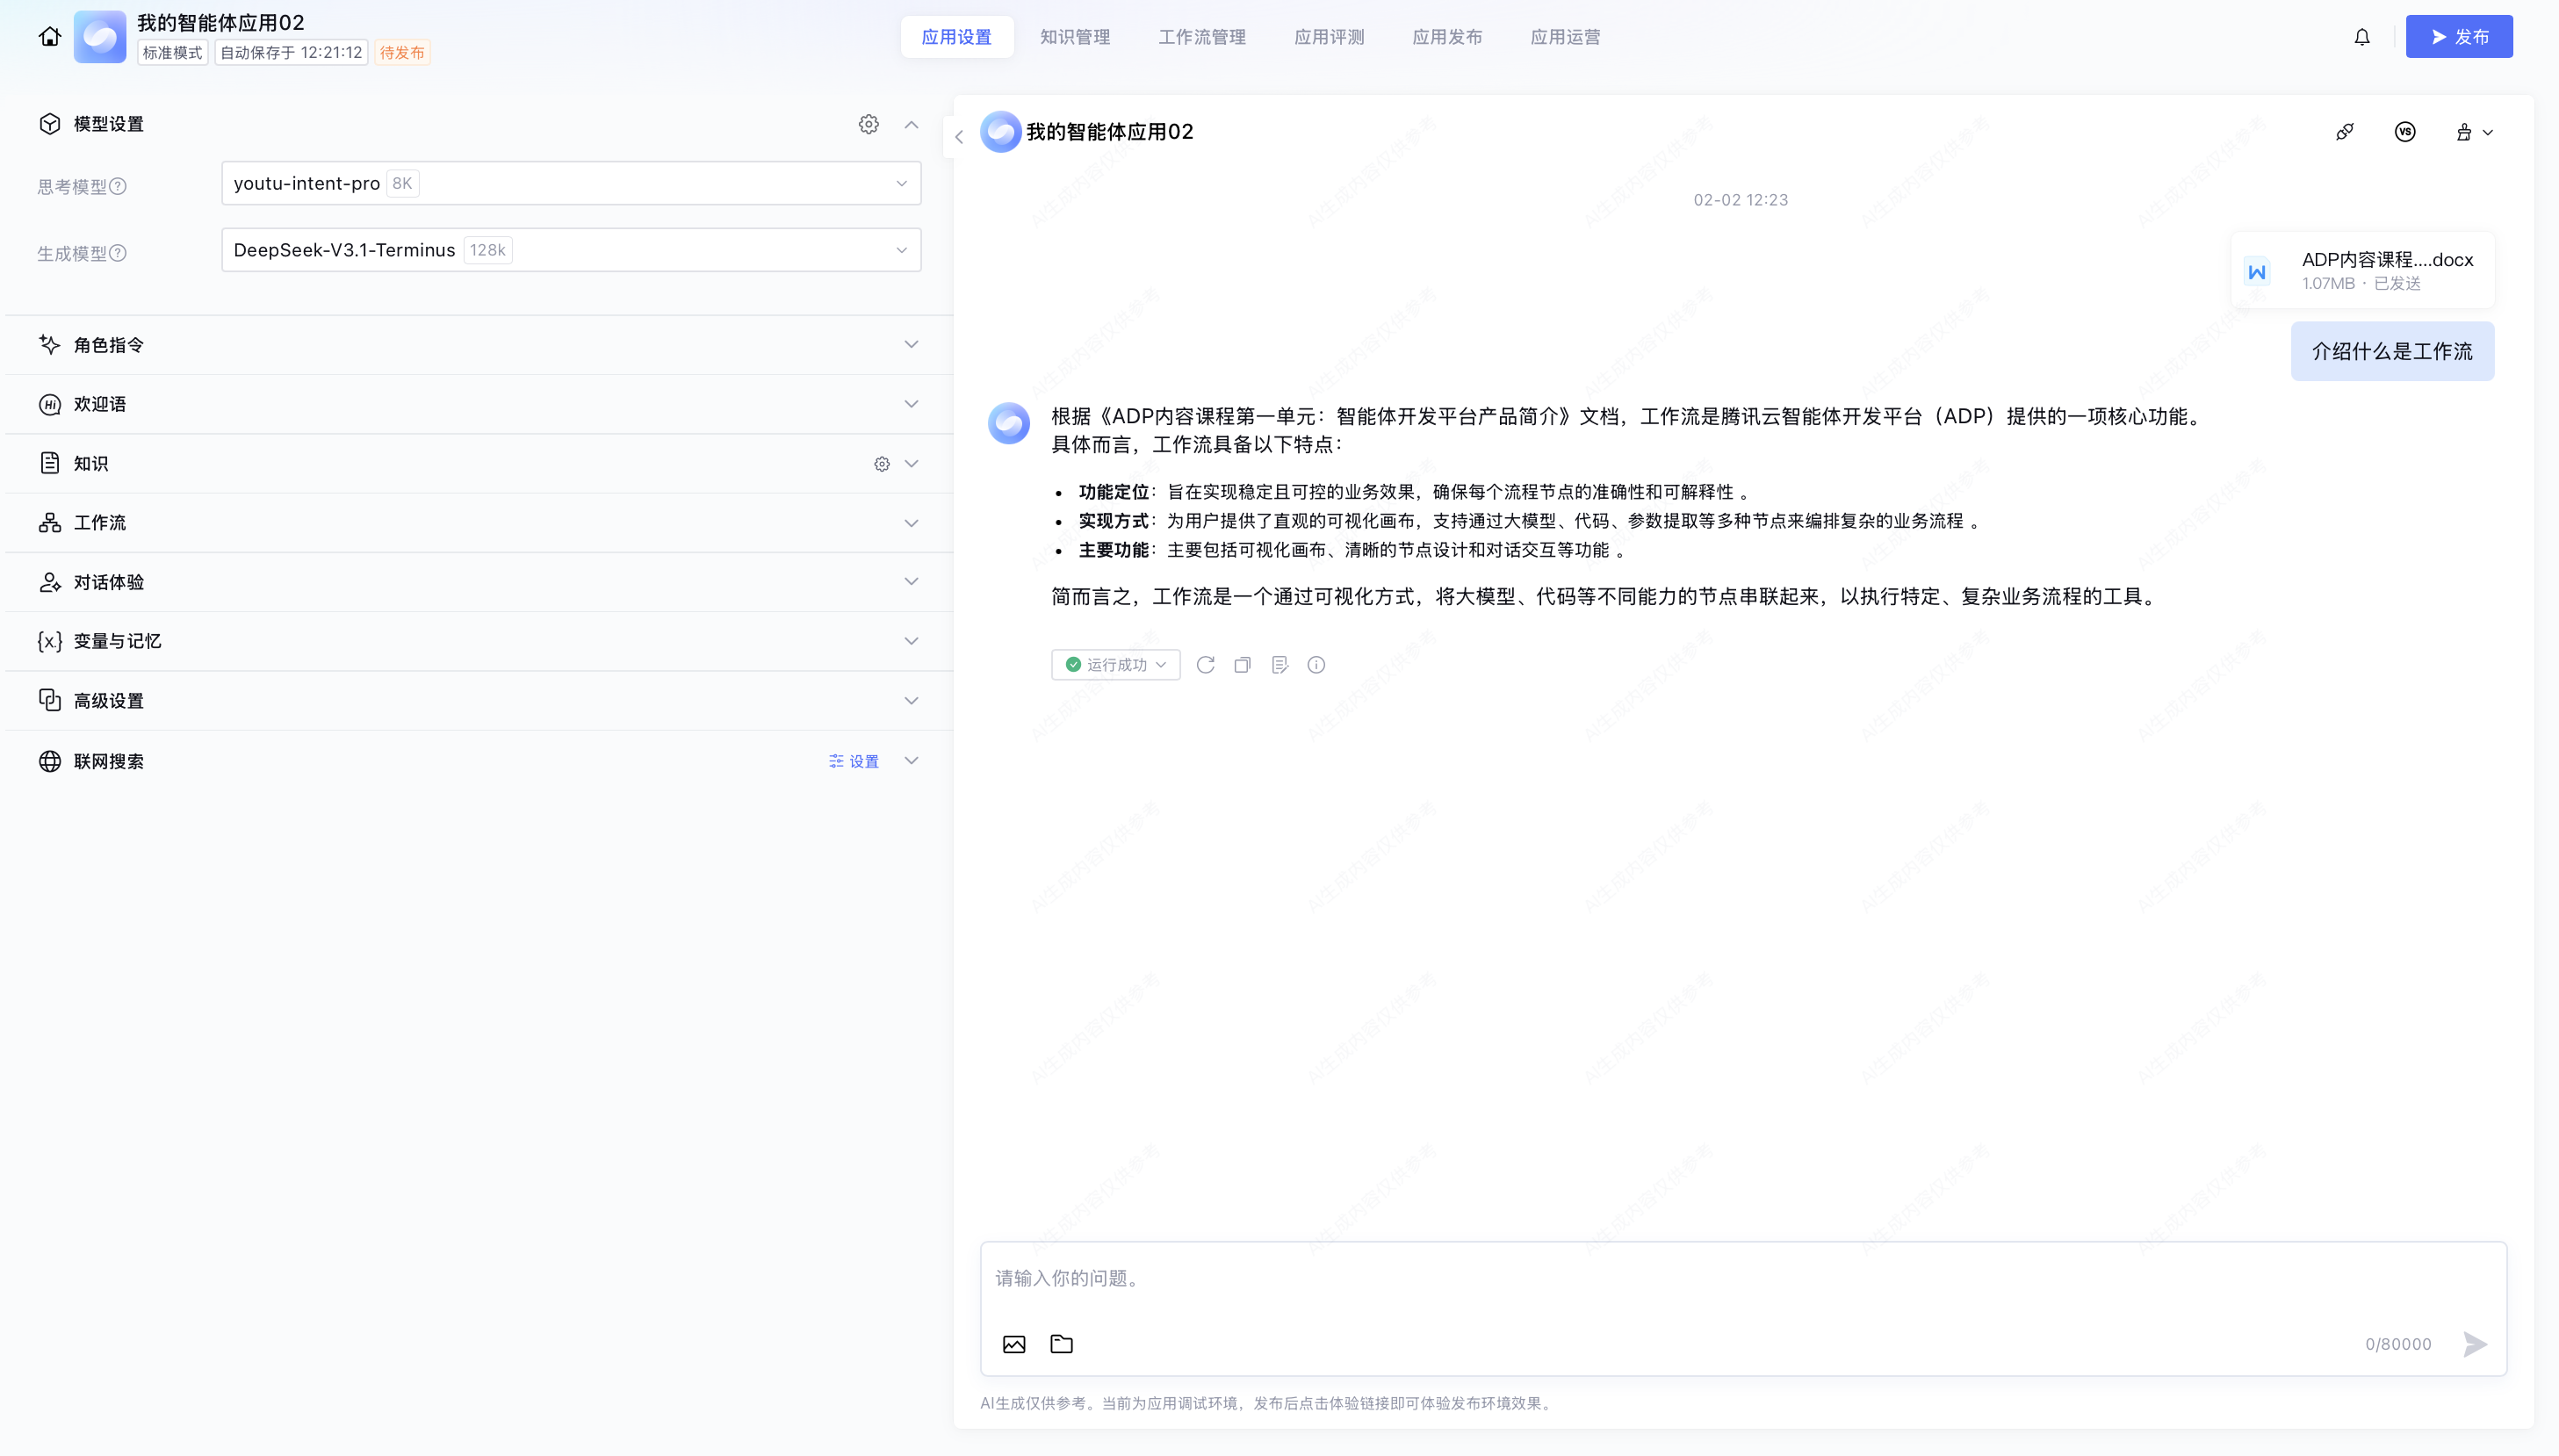Image resolution: width=2559 pixels, height=1456 pixels.
Task: Open the 生成模型 DeepSeek-V3.1-Terminus dropdown
Action: click(x=570, y=250)
